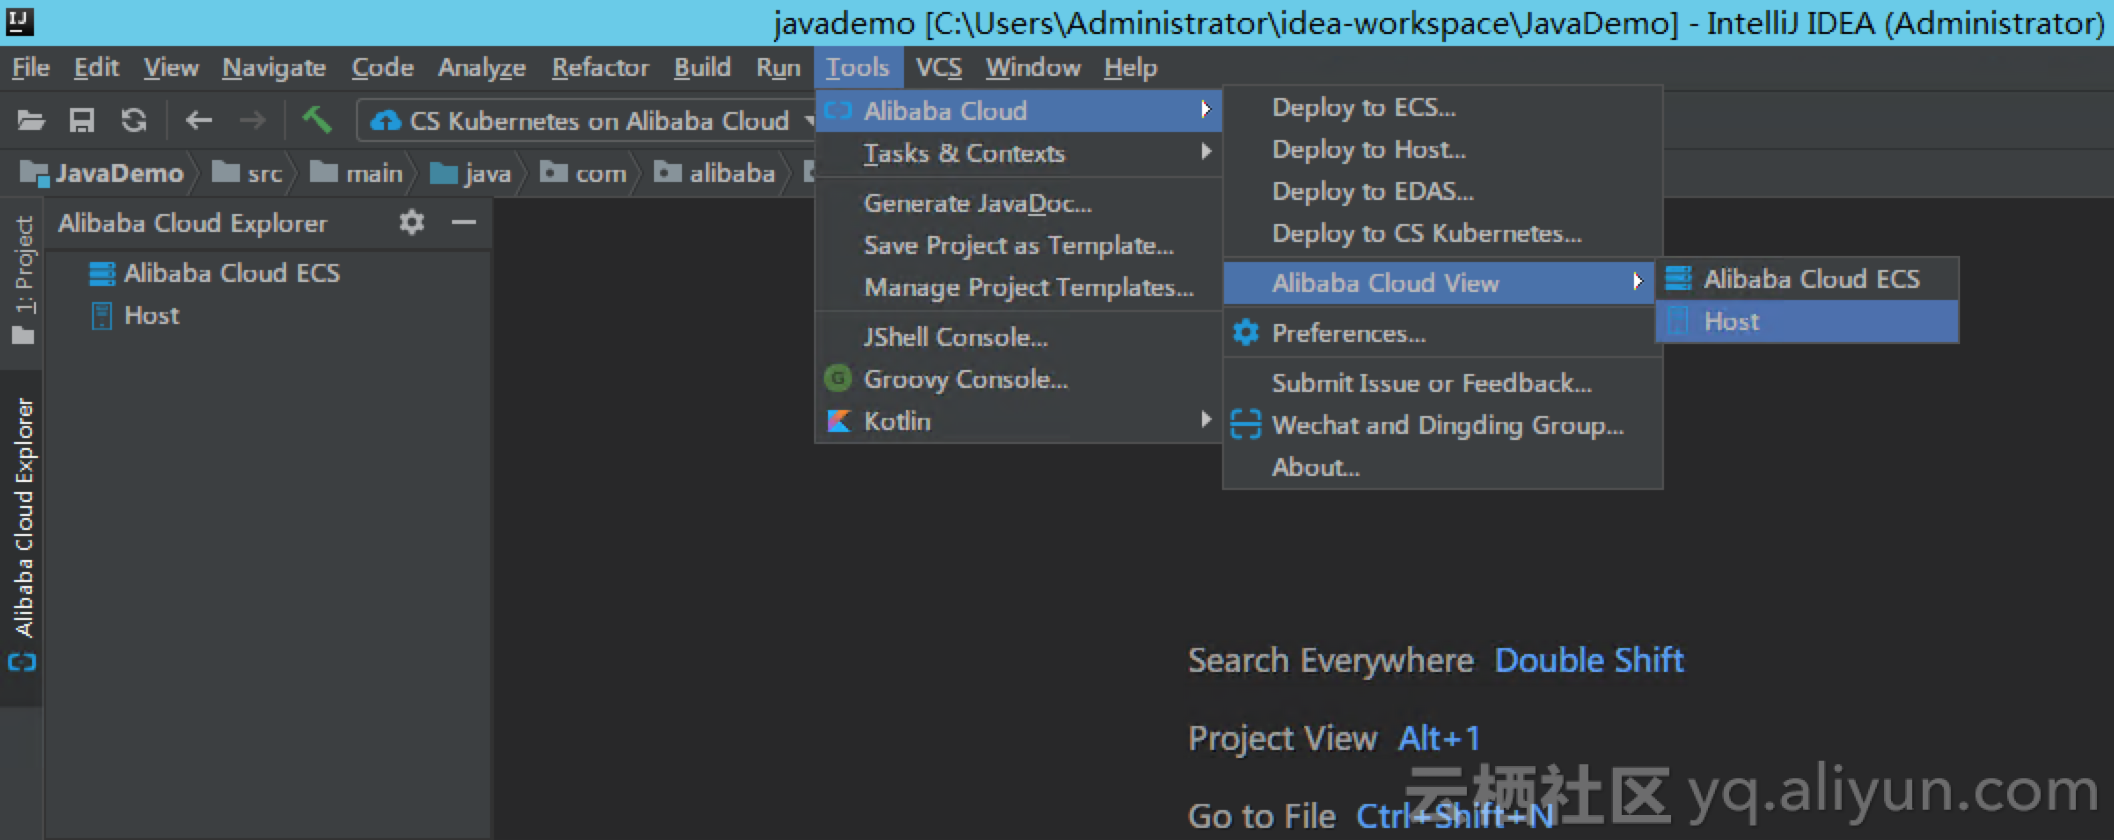Launch JShell Console from Tools menu
The height and width of the screenshot is (840, 2114).
click(x=1019, y=337)
